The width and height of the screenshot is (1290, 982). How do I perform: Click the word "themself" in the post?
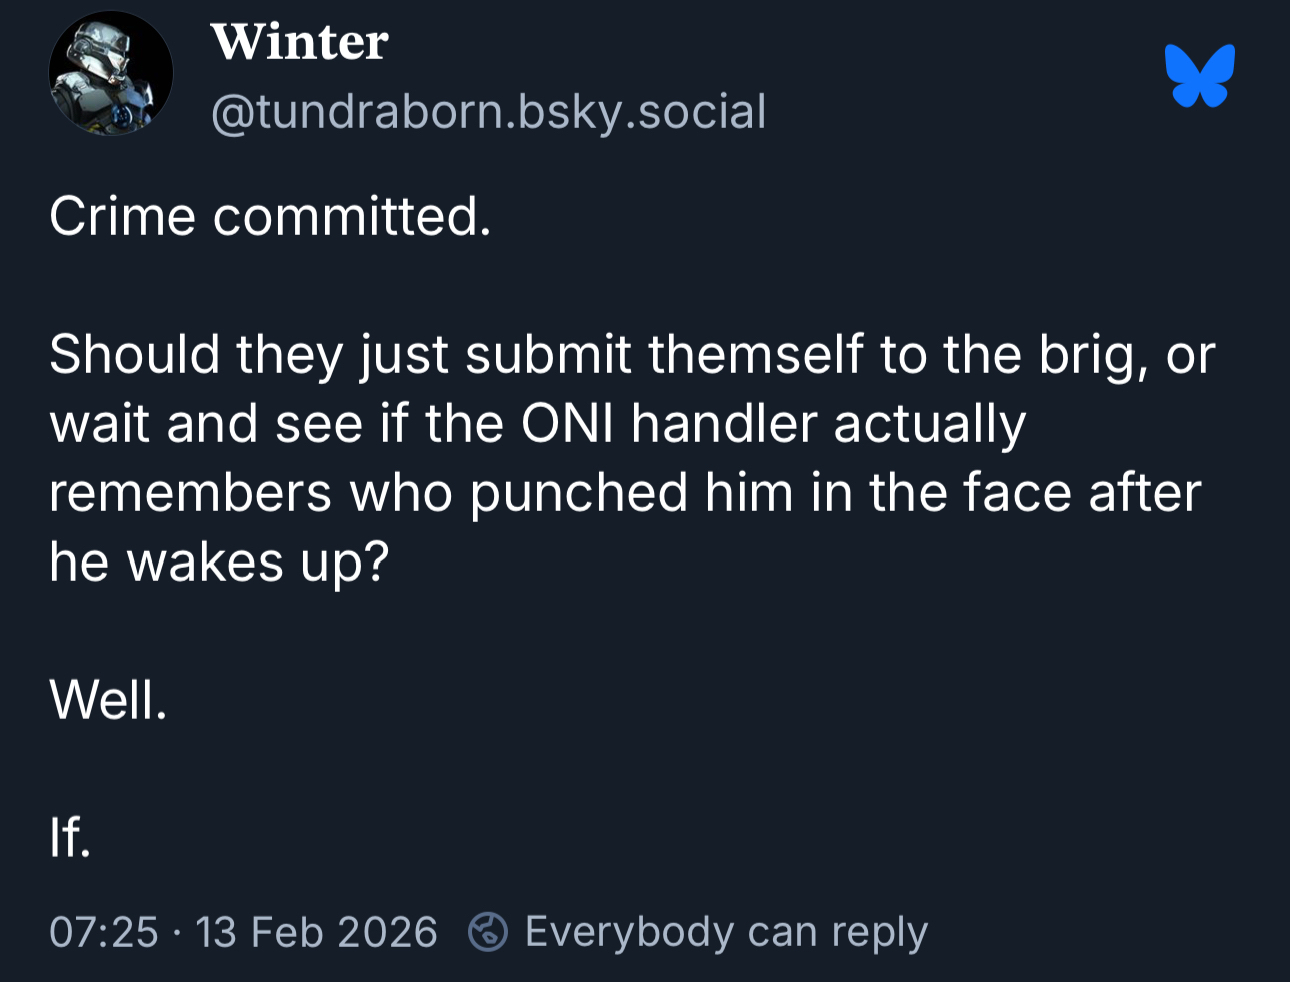(x=755, y=355)
